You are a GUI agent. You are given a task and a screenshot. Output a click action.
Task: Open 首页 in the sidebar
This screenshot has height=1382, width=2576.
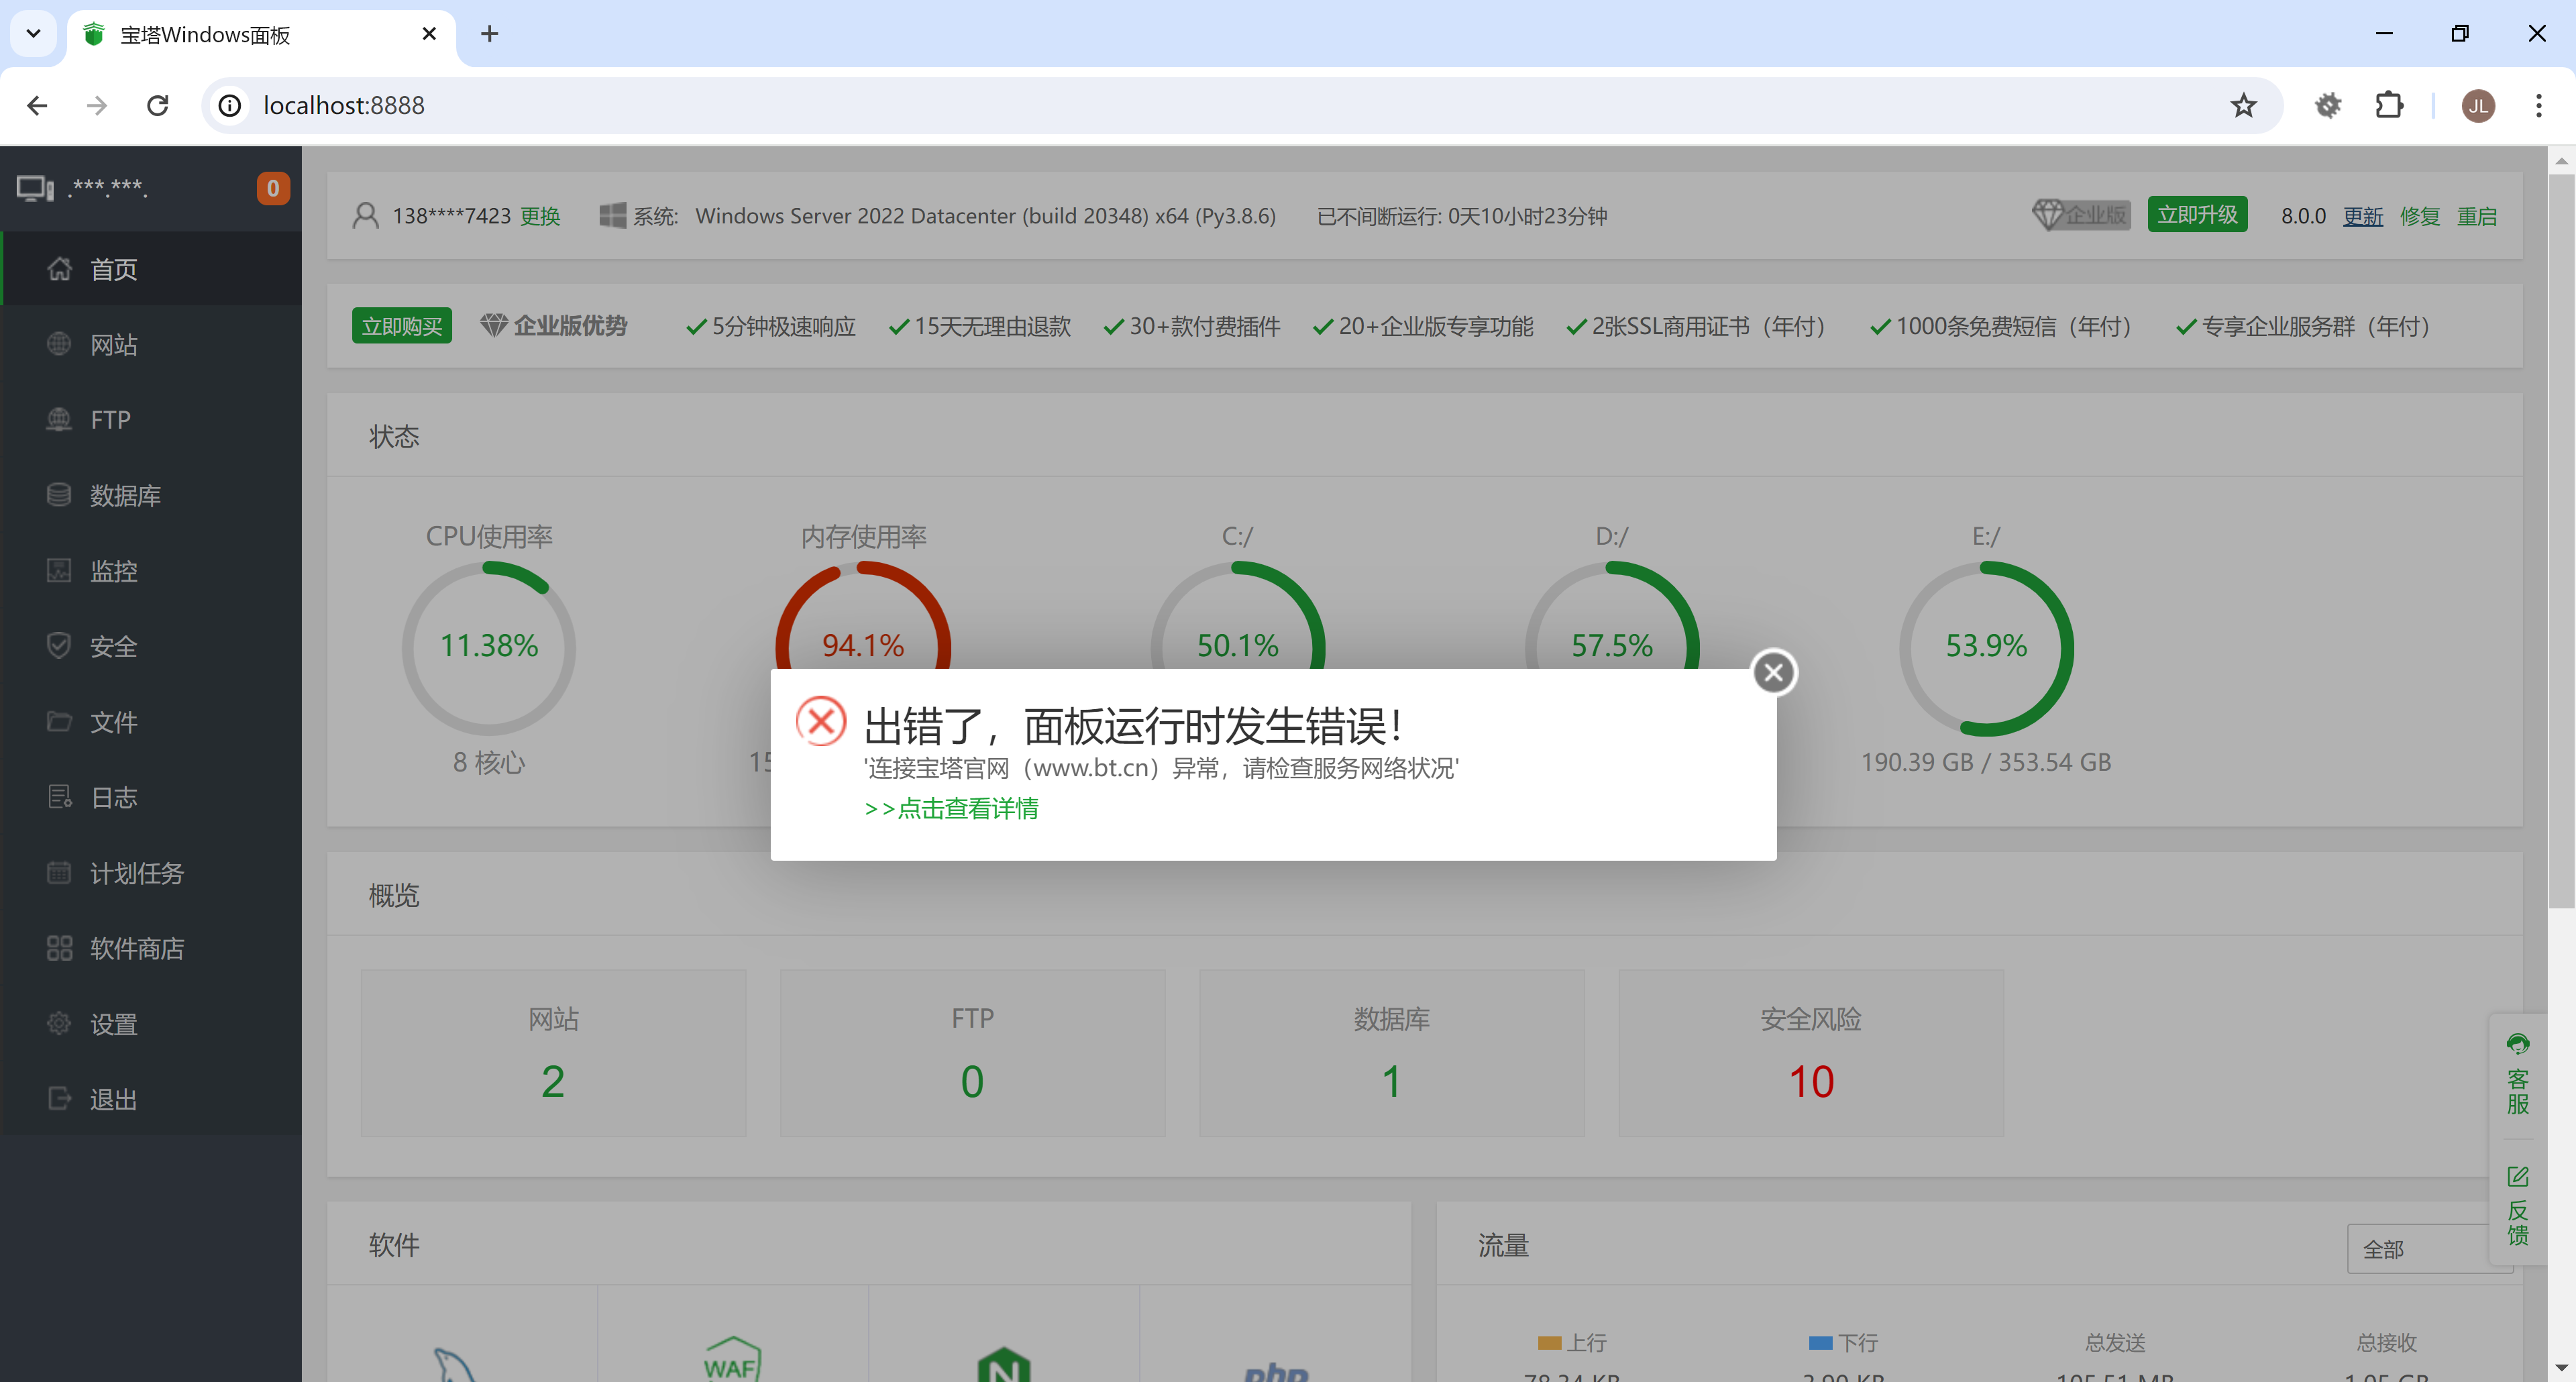(151, 269)
